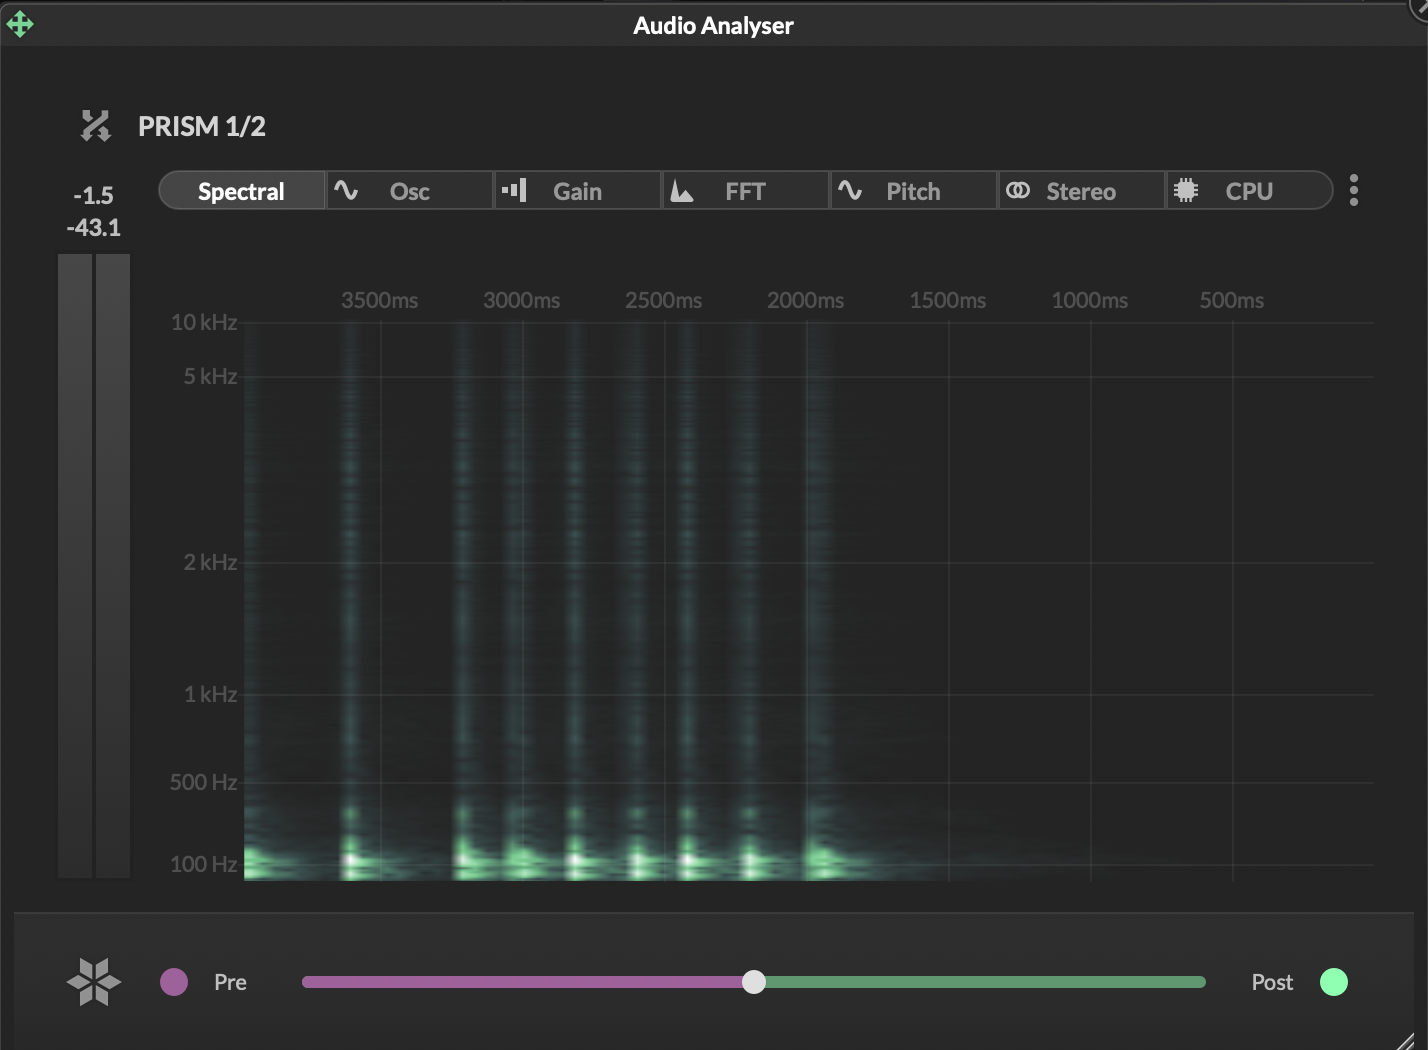
Task: Toggle the green Post indicator
Action: tap(1334, 982)
